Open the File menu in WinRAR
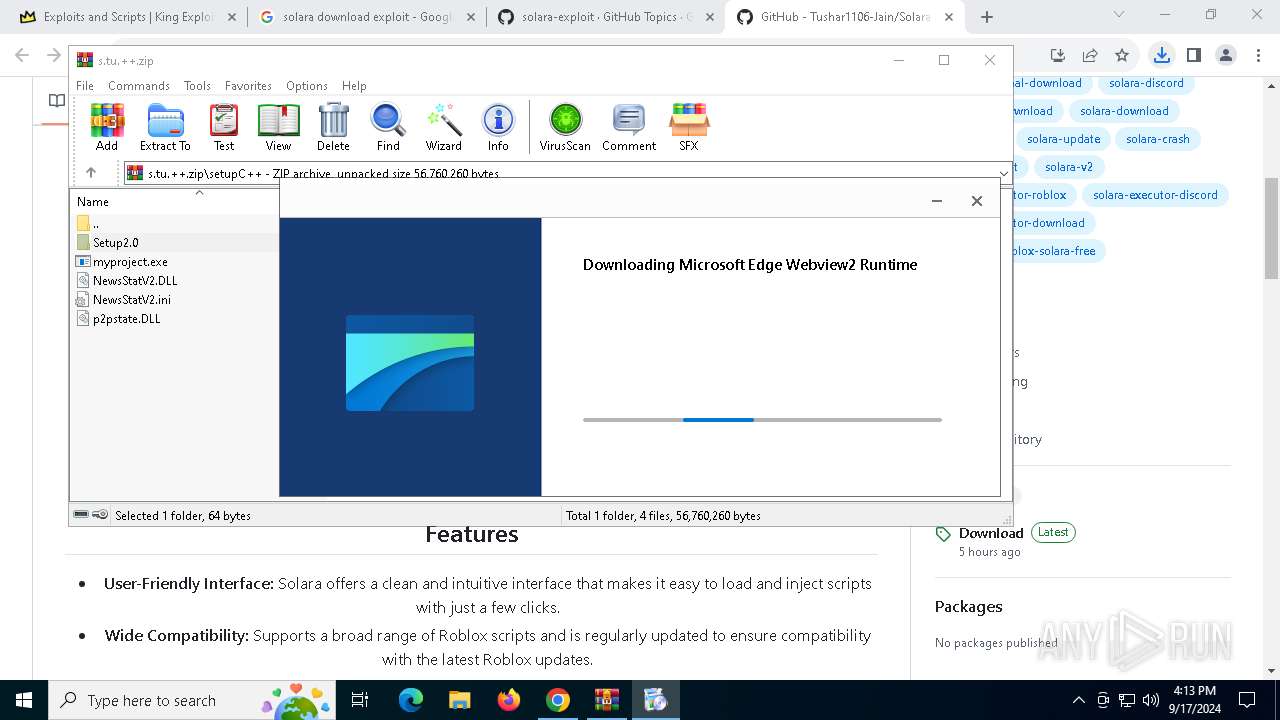Screen dimensions: 1280x720 (85, 86)
